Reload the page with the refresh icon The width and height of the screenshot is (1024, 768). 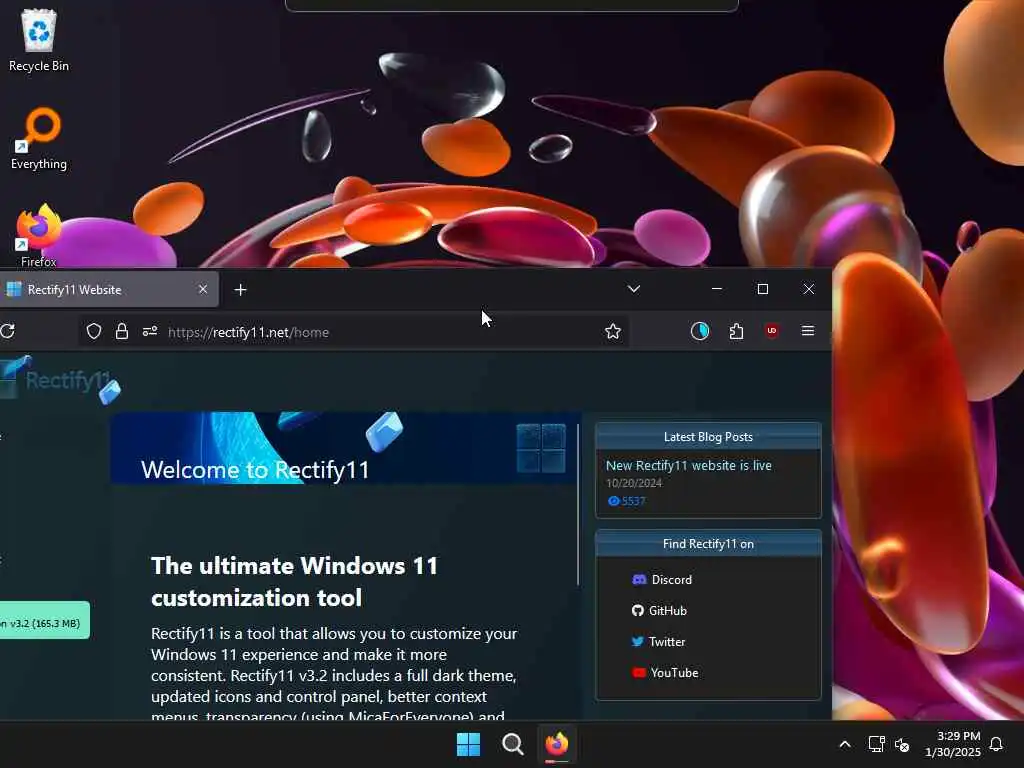tap(7, 331)
